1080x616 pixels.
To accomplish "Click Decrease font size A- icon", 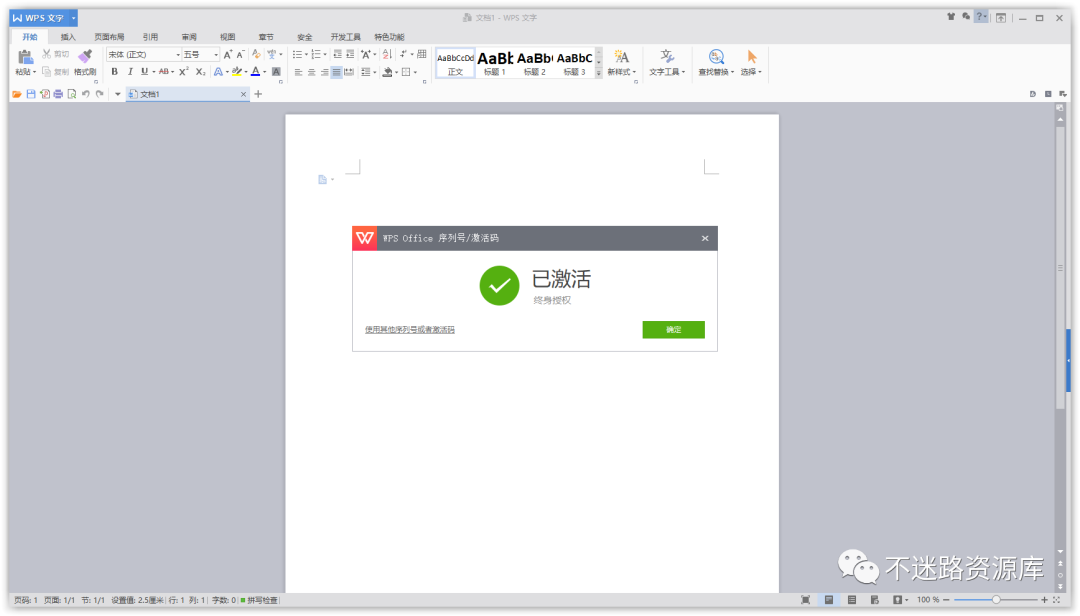I will click(x=240, y=54).
